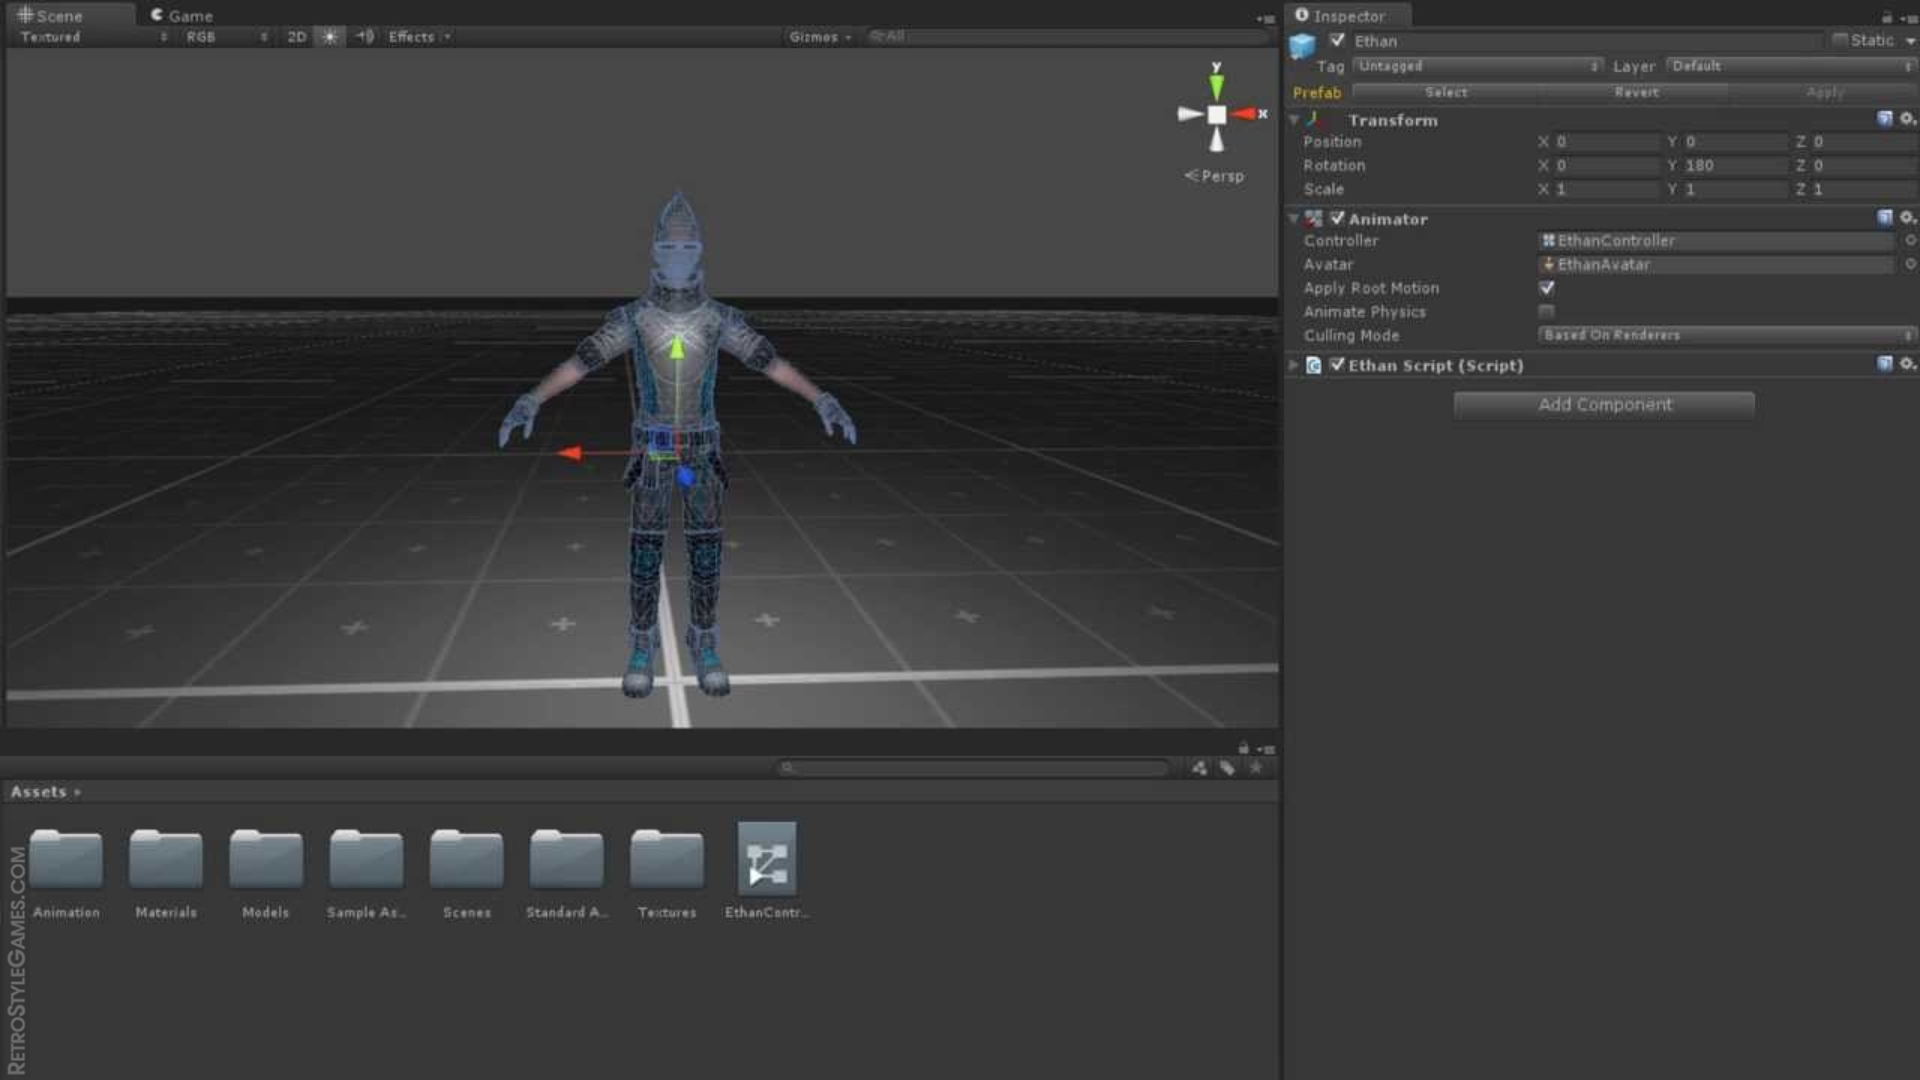This screenshot has width=1920, height=1080.
Task: Toggle scene lighting sun icon
Action: [329, 36]
